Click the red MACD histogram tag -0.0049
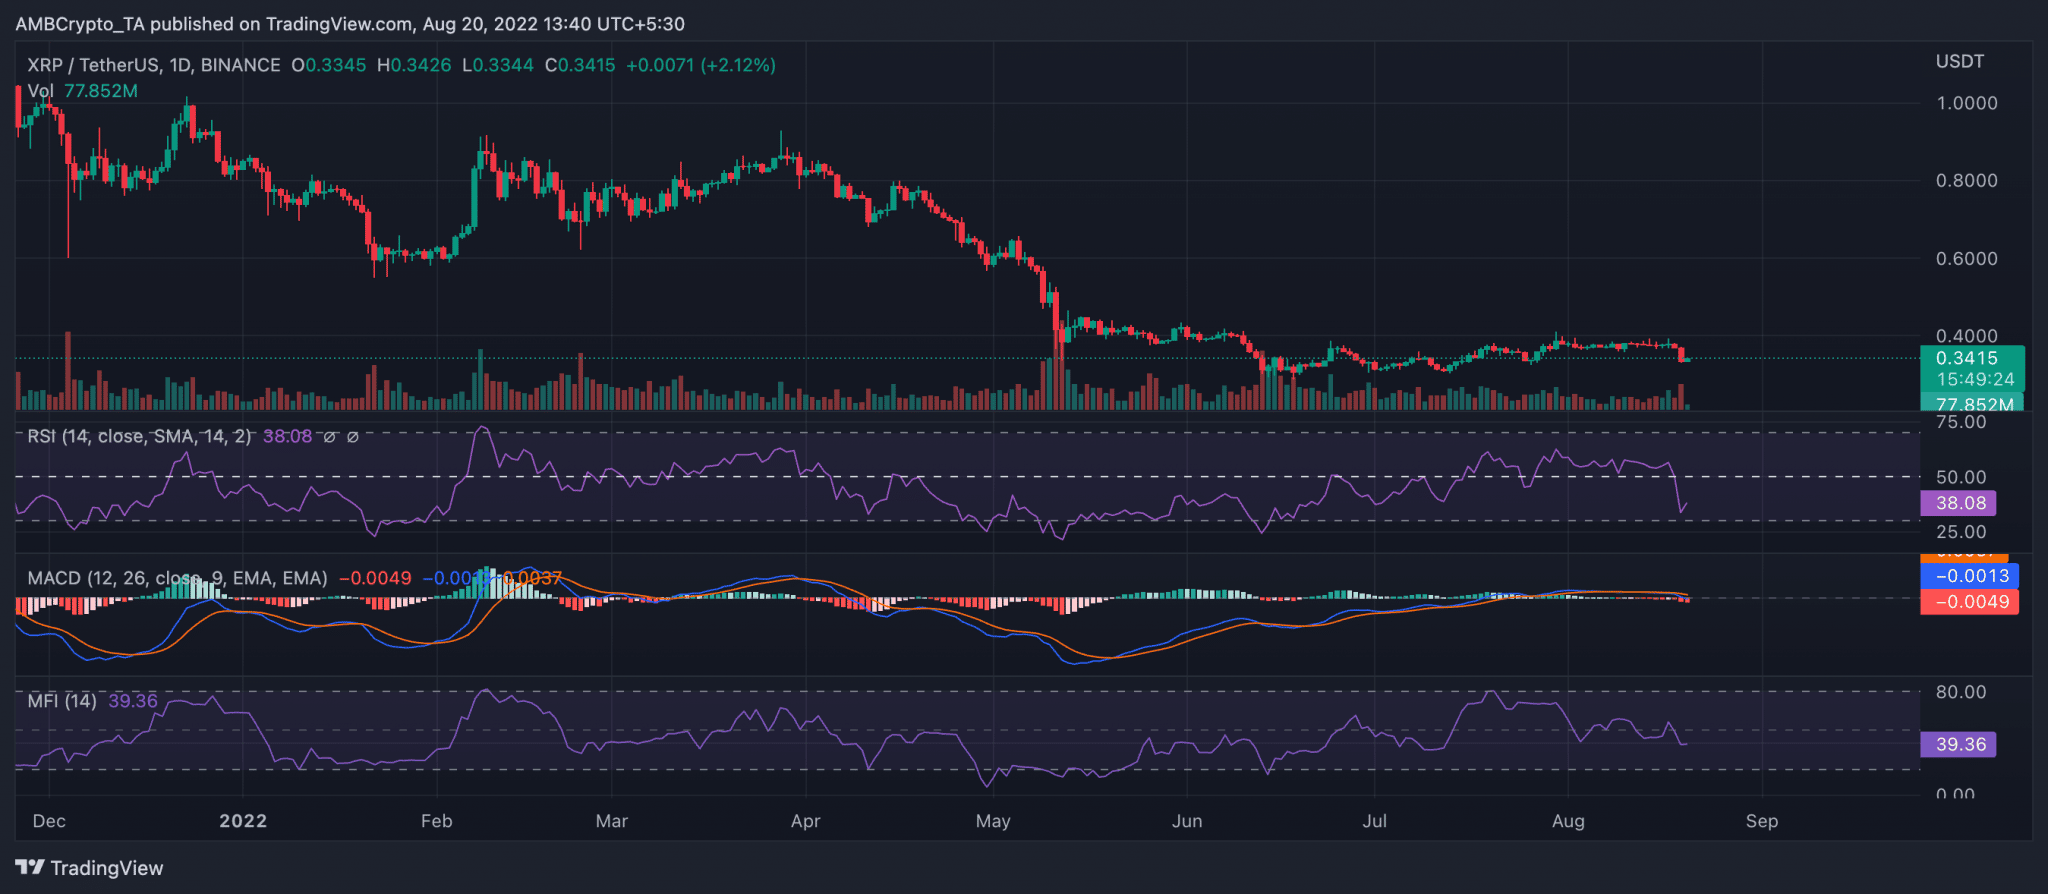 [x=1969, y=602]
